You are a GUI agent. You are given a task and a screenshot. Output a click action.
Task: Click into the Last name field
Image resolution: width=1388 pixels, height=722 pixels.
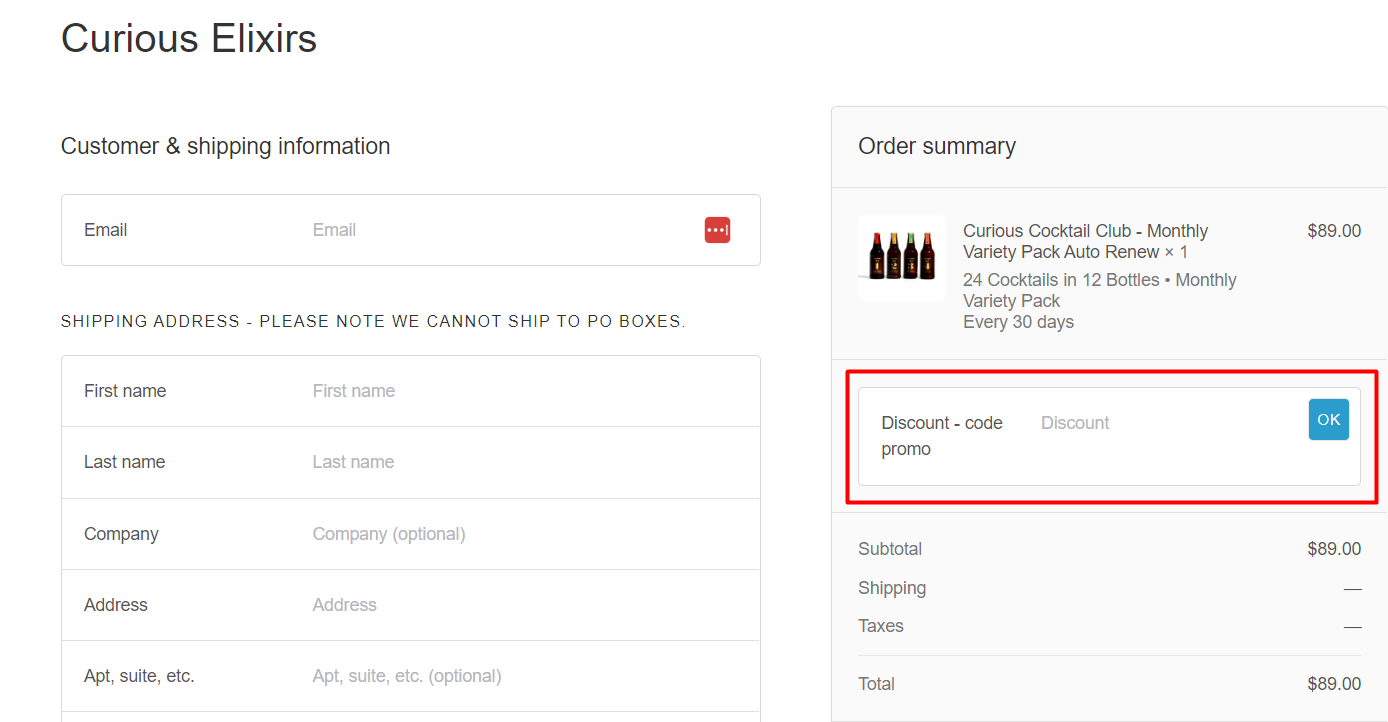(411, 462)
